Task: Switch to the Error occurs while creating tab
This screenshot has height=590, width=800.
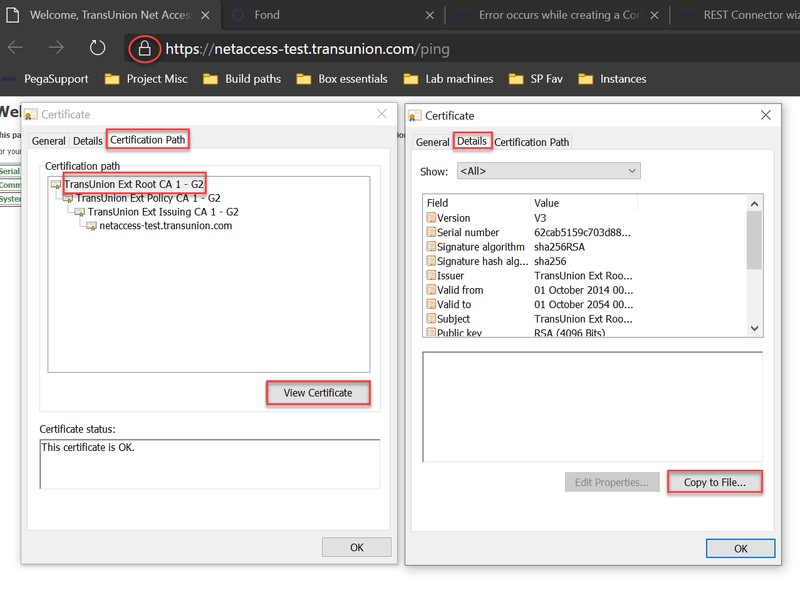Action: coord(559,15)
